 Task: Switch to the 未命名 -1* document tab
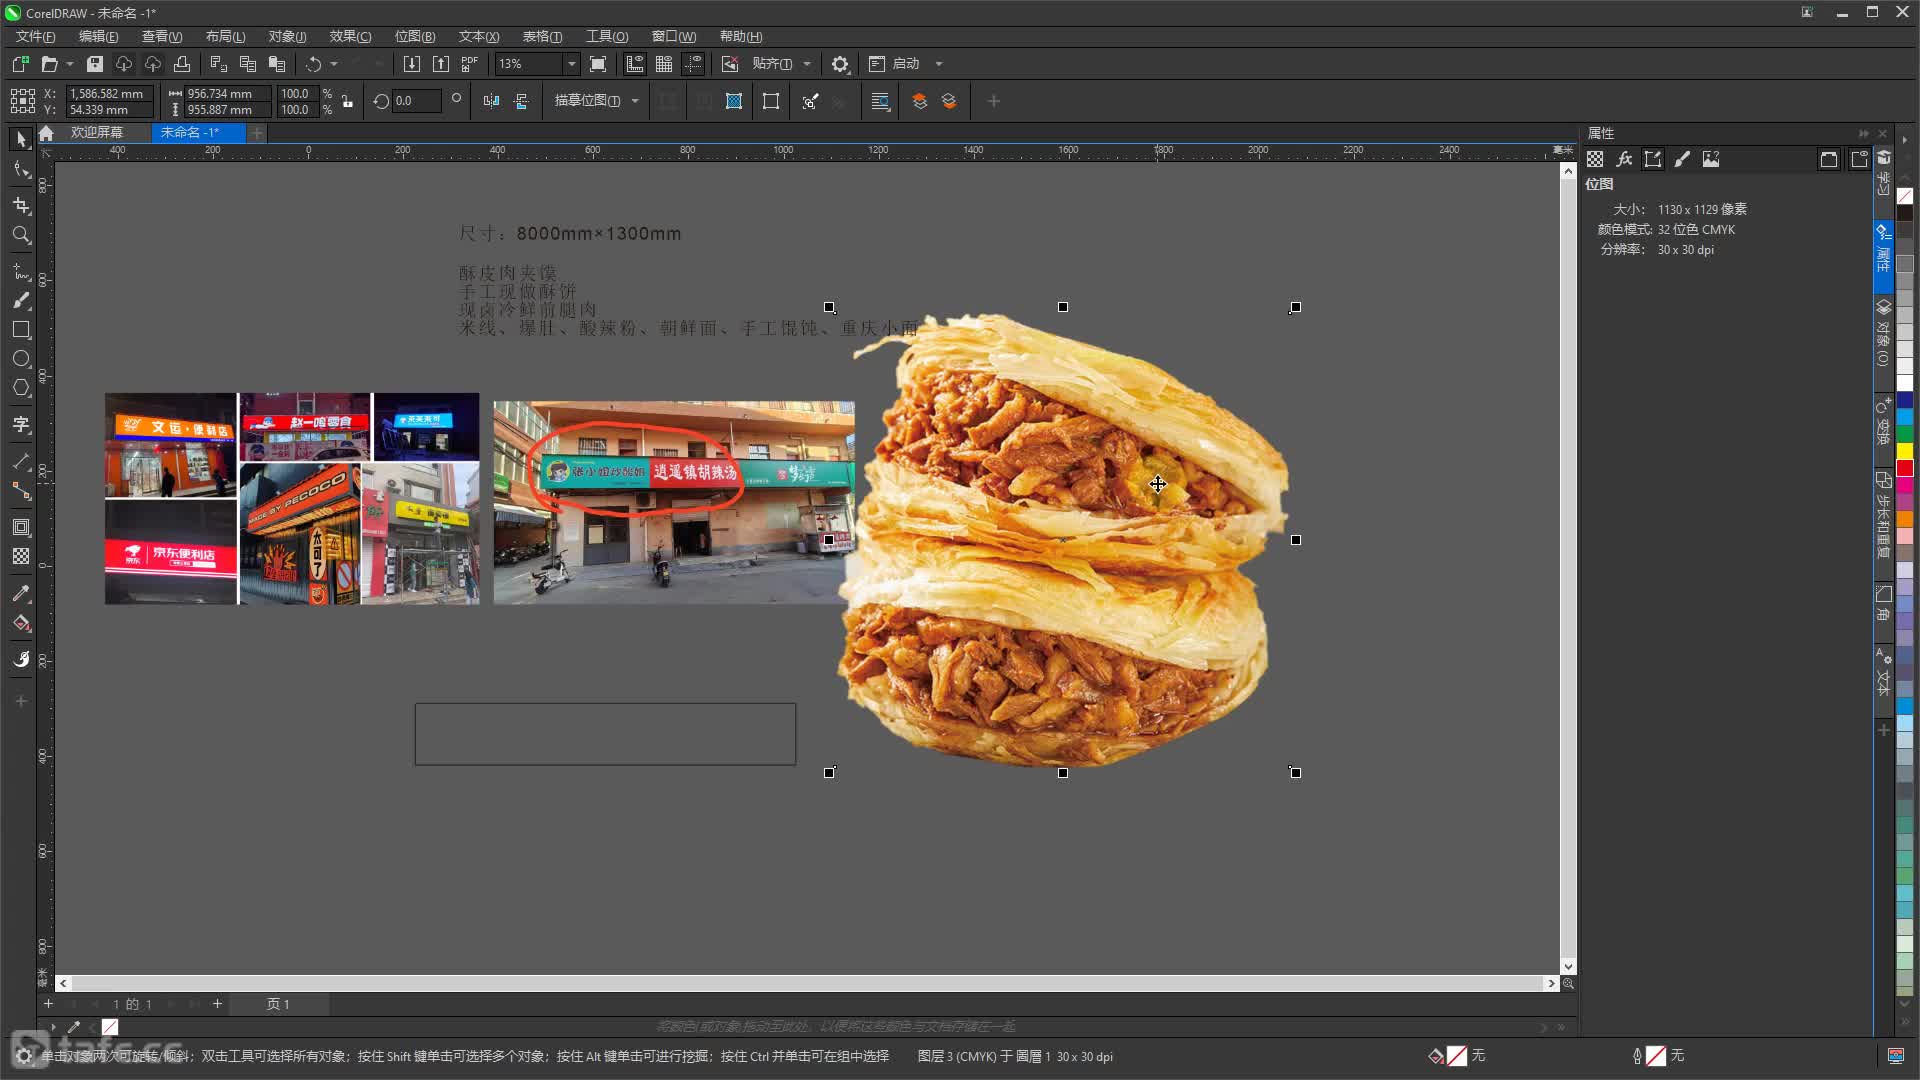190,132
